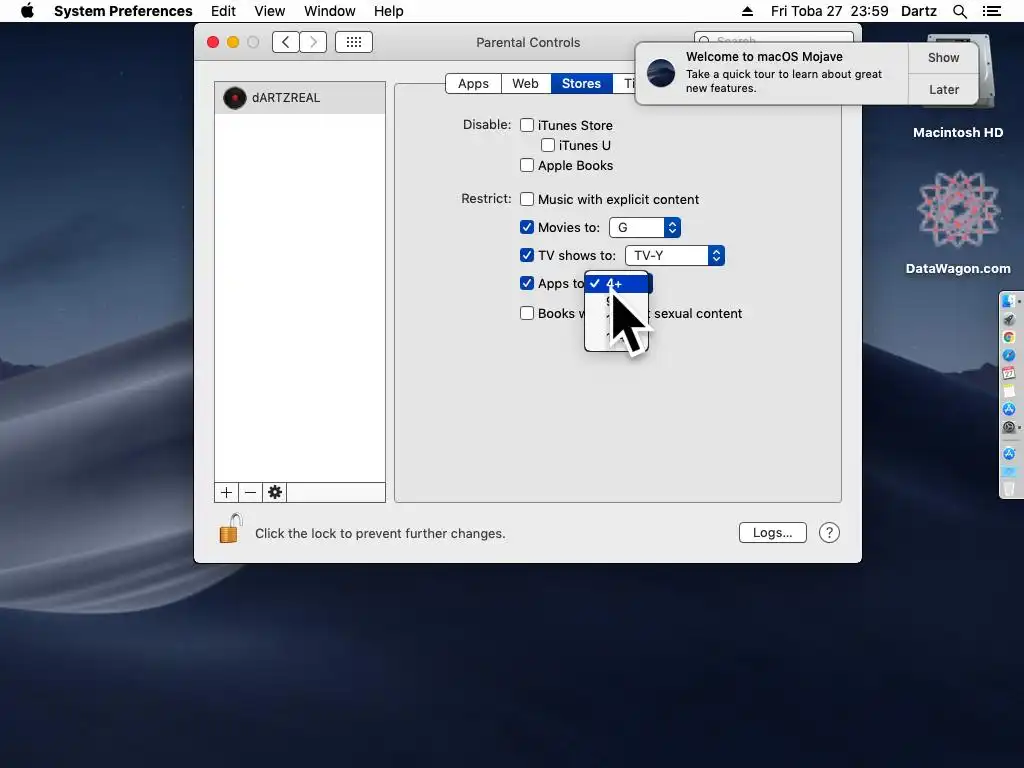The image size is (1024, 768).
Task: Restrict music with explicit content
Action: 527,199
